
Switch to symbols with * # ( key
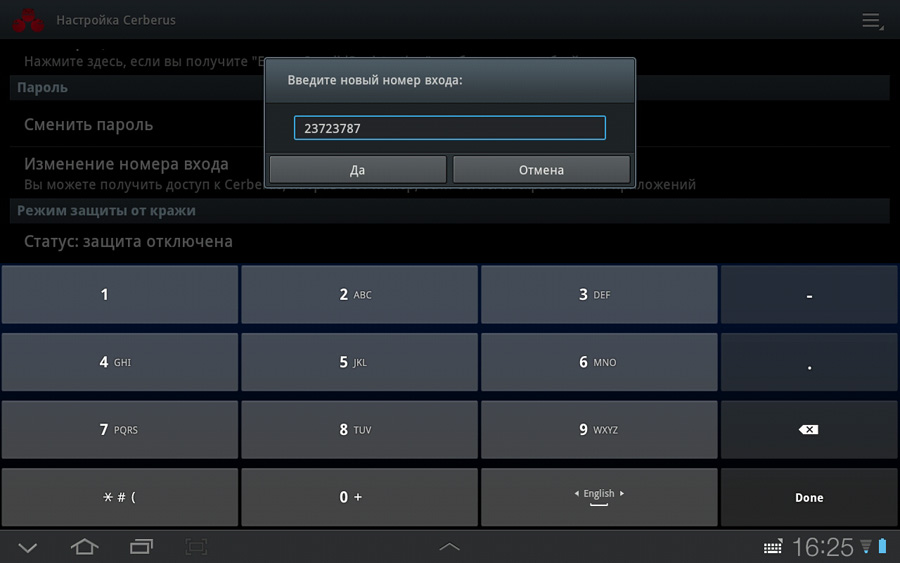(119, 497)
